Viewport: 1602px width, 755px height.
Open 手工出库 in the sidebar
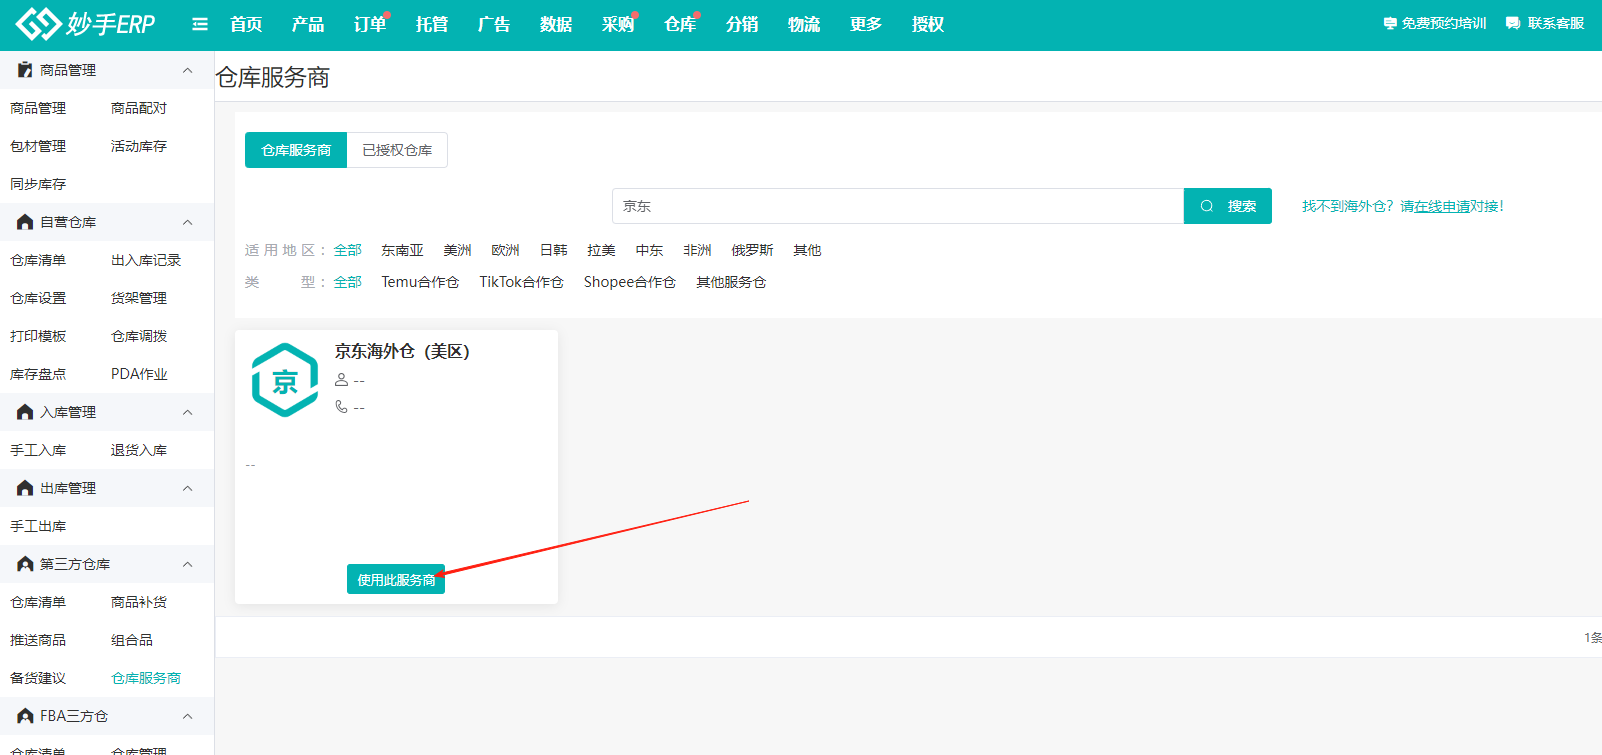pyautogui.click(x=38, y=526)
